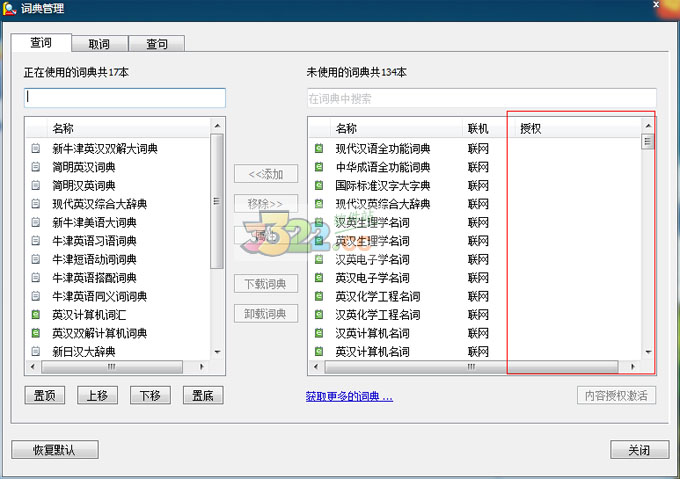
Task: Select 现代汉语全功能词典 row
Action: tap(475, 149)
